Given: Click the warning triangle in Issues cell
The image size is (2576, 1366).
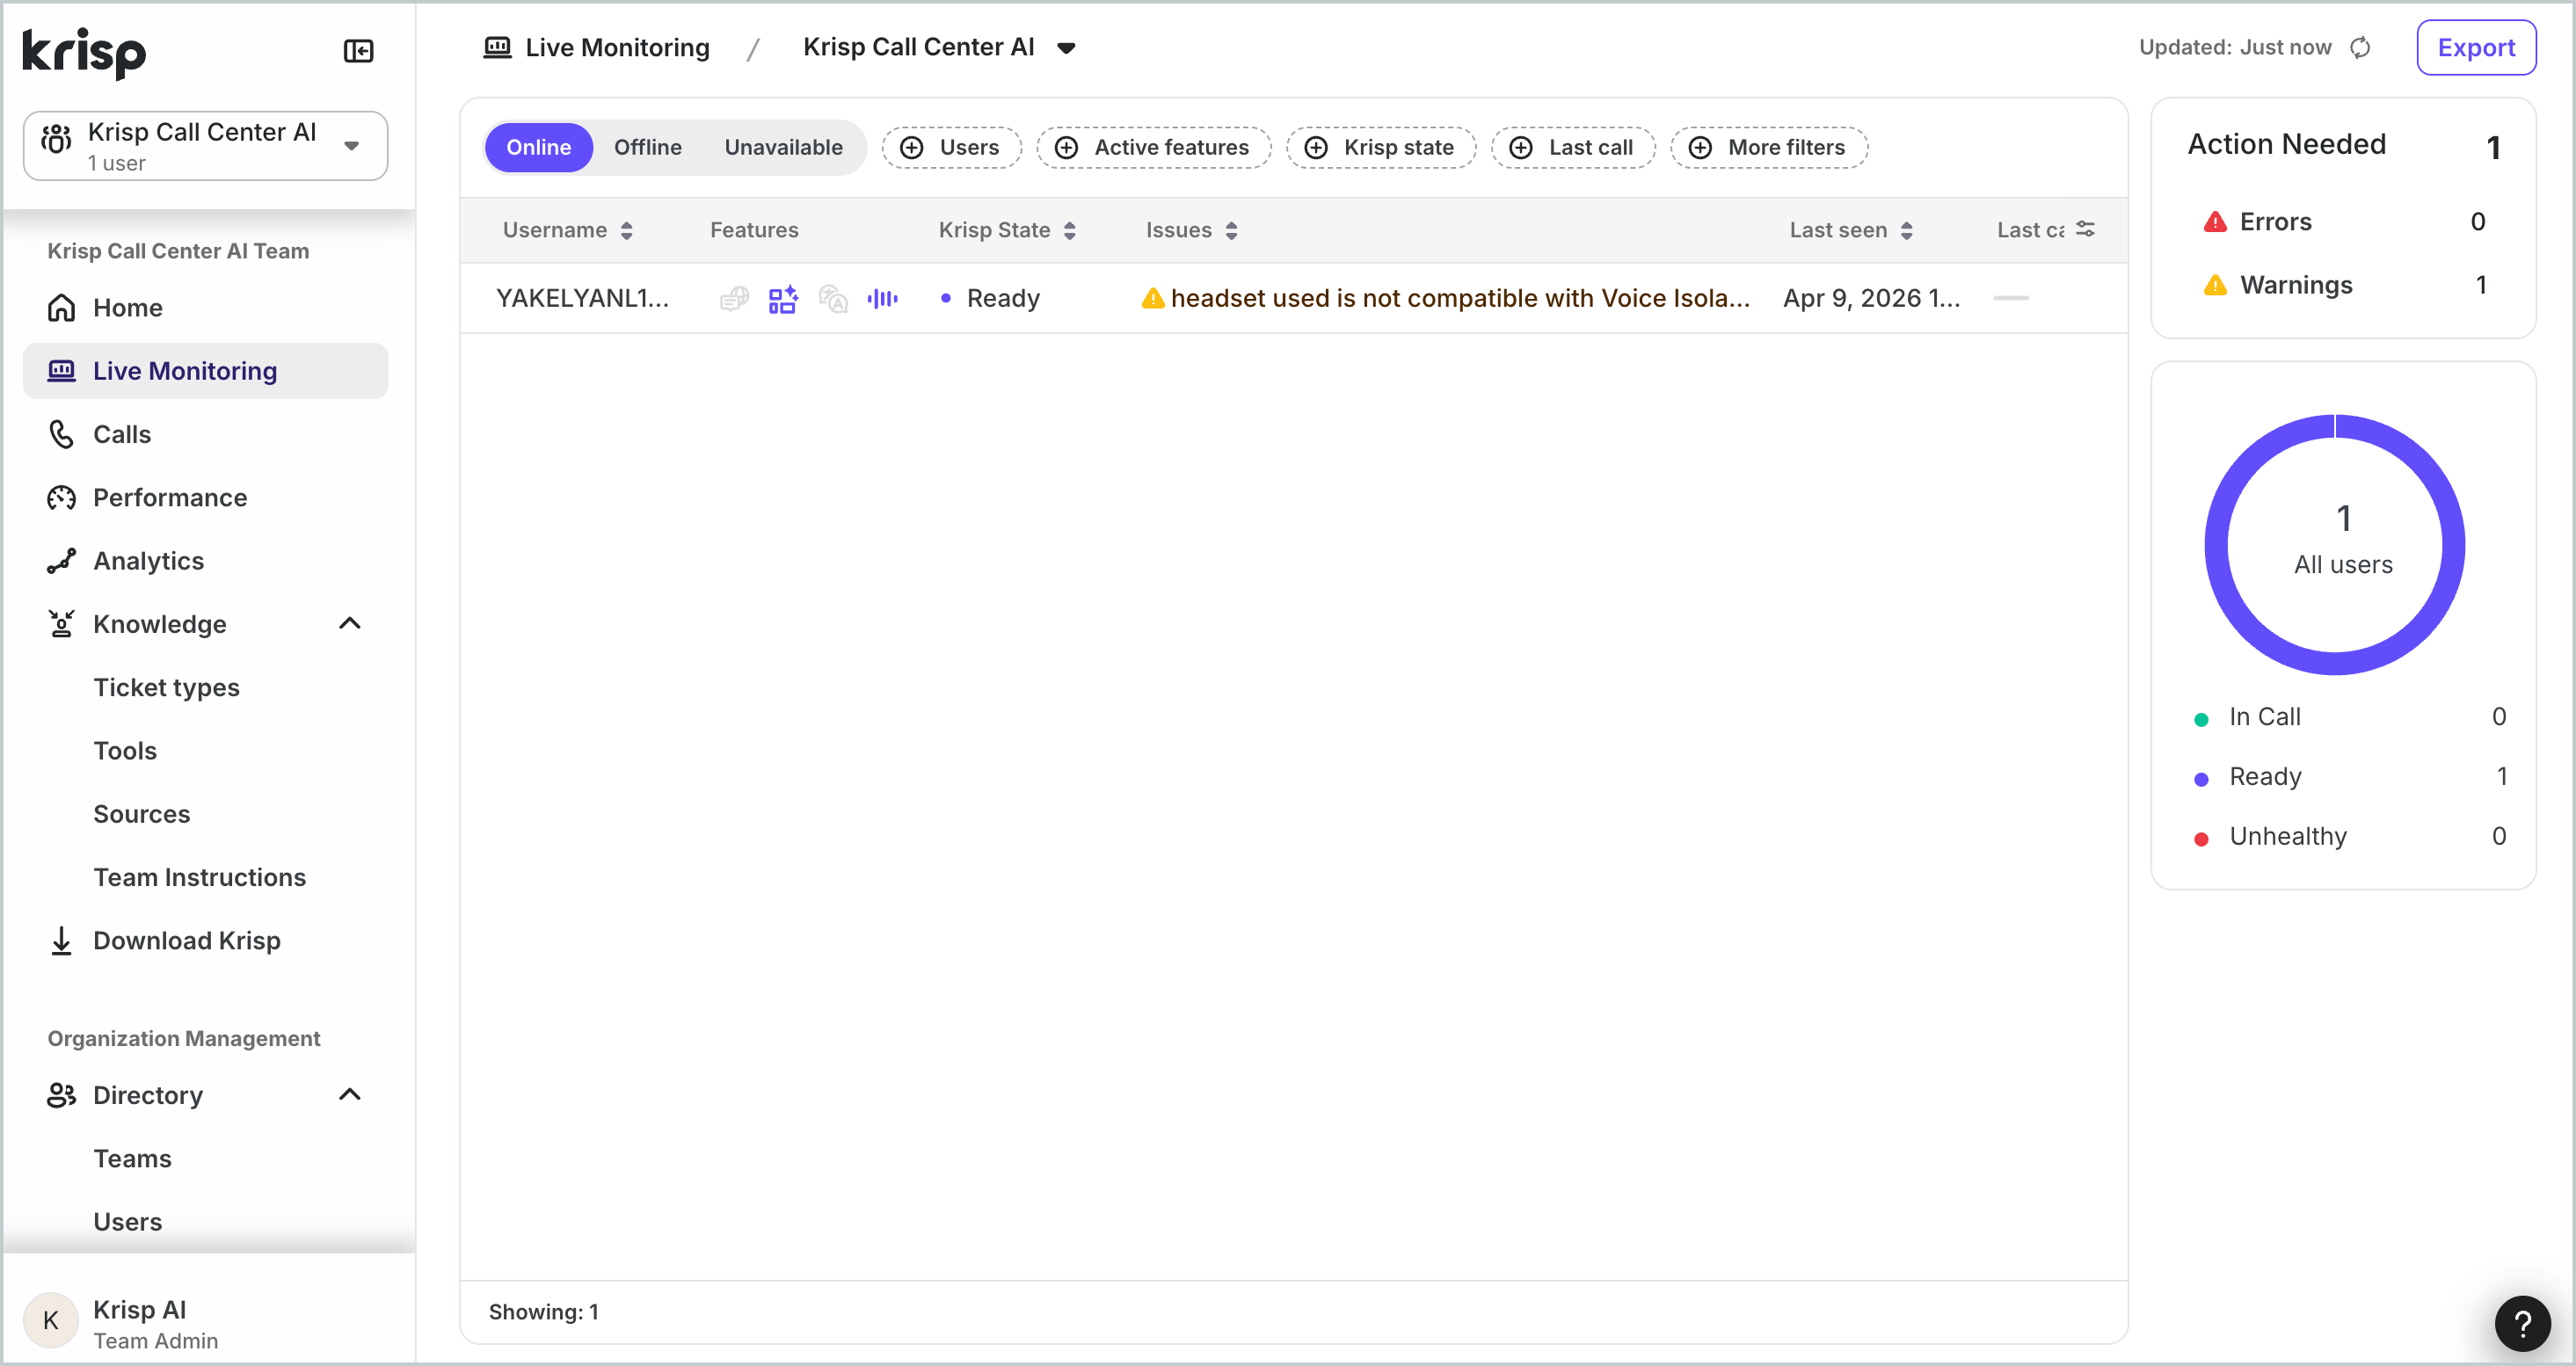Looking at the screenshot, I should [1153, 298].
